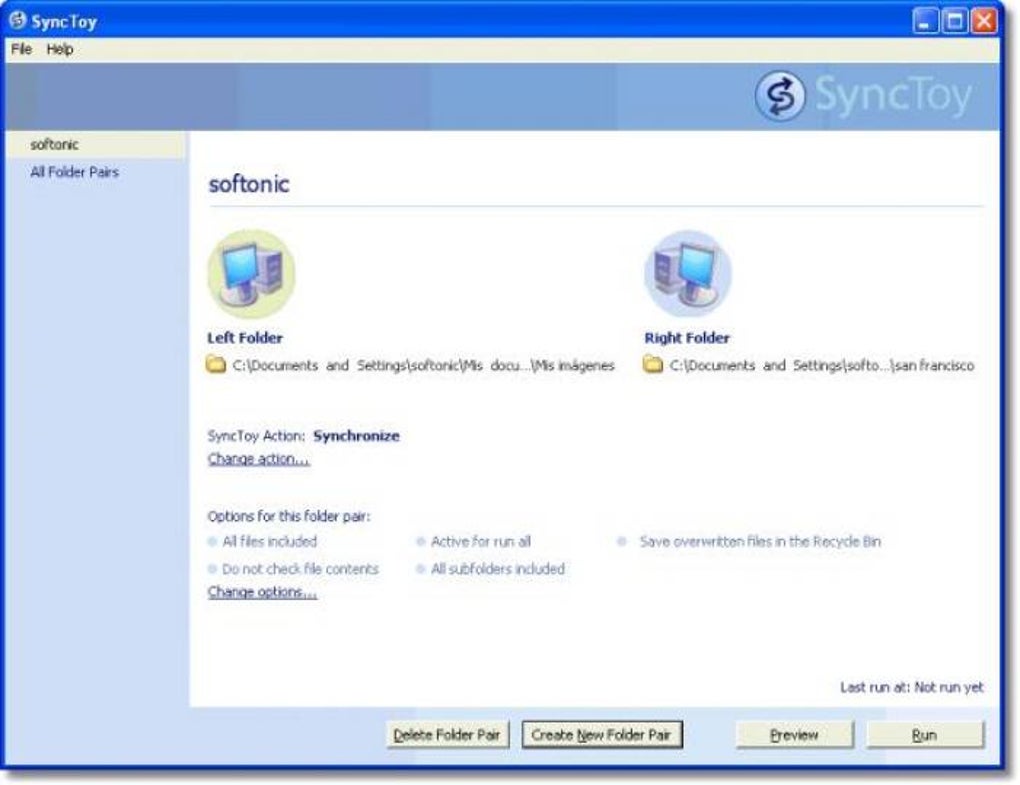The height and width of the screenshot is (785, 1020).
Task: Minimize the SyncToy window
Action: [925, 21]
